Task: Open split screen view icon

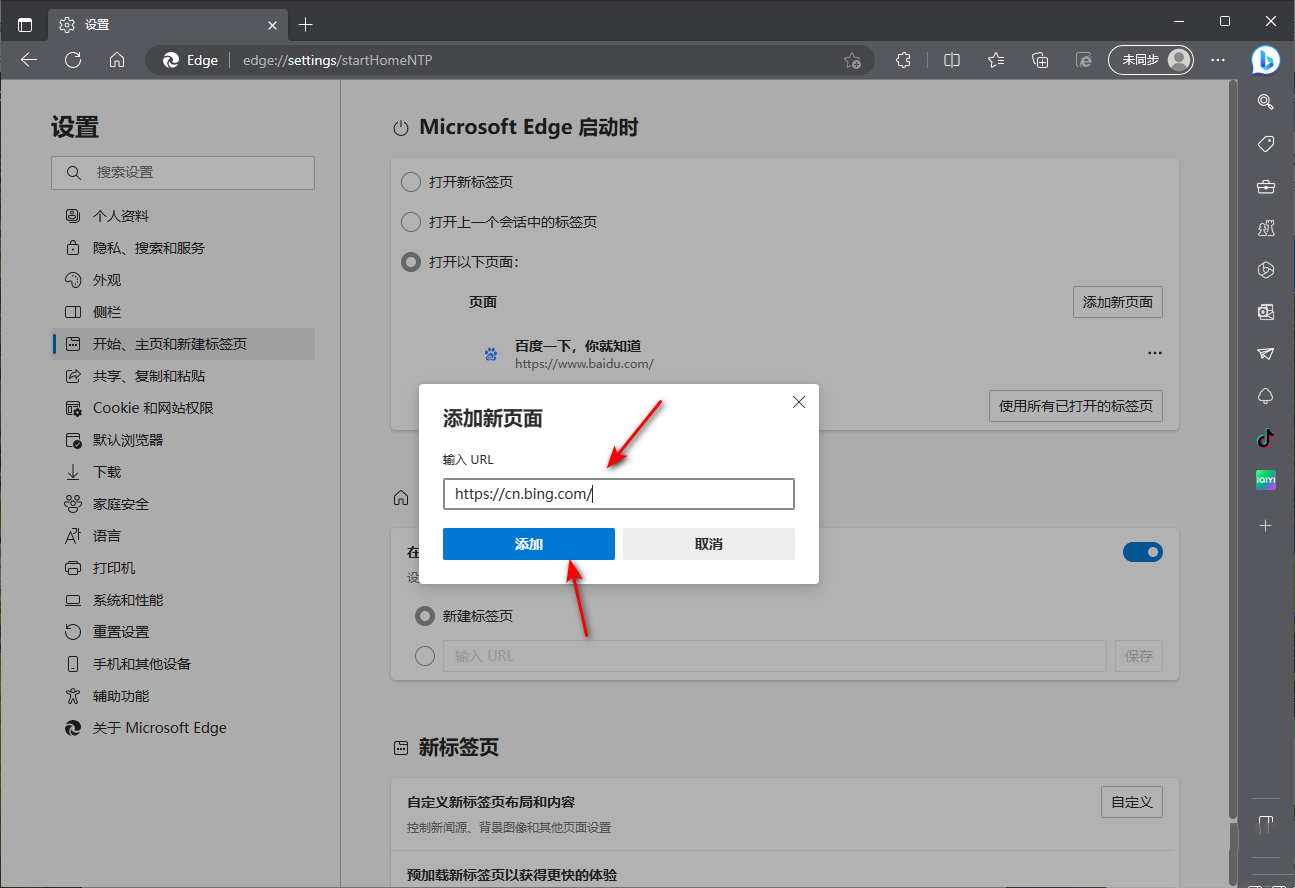Action: (952, 60)
